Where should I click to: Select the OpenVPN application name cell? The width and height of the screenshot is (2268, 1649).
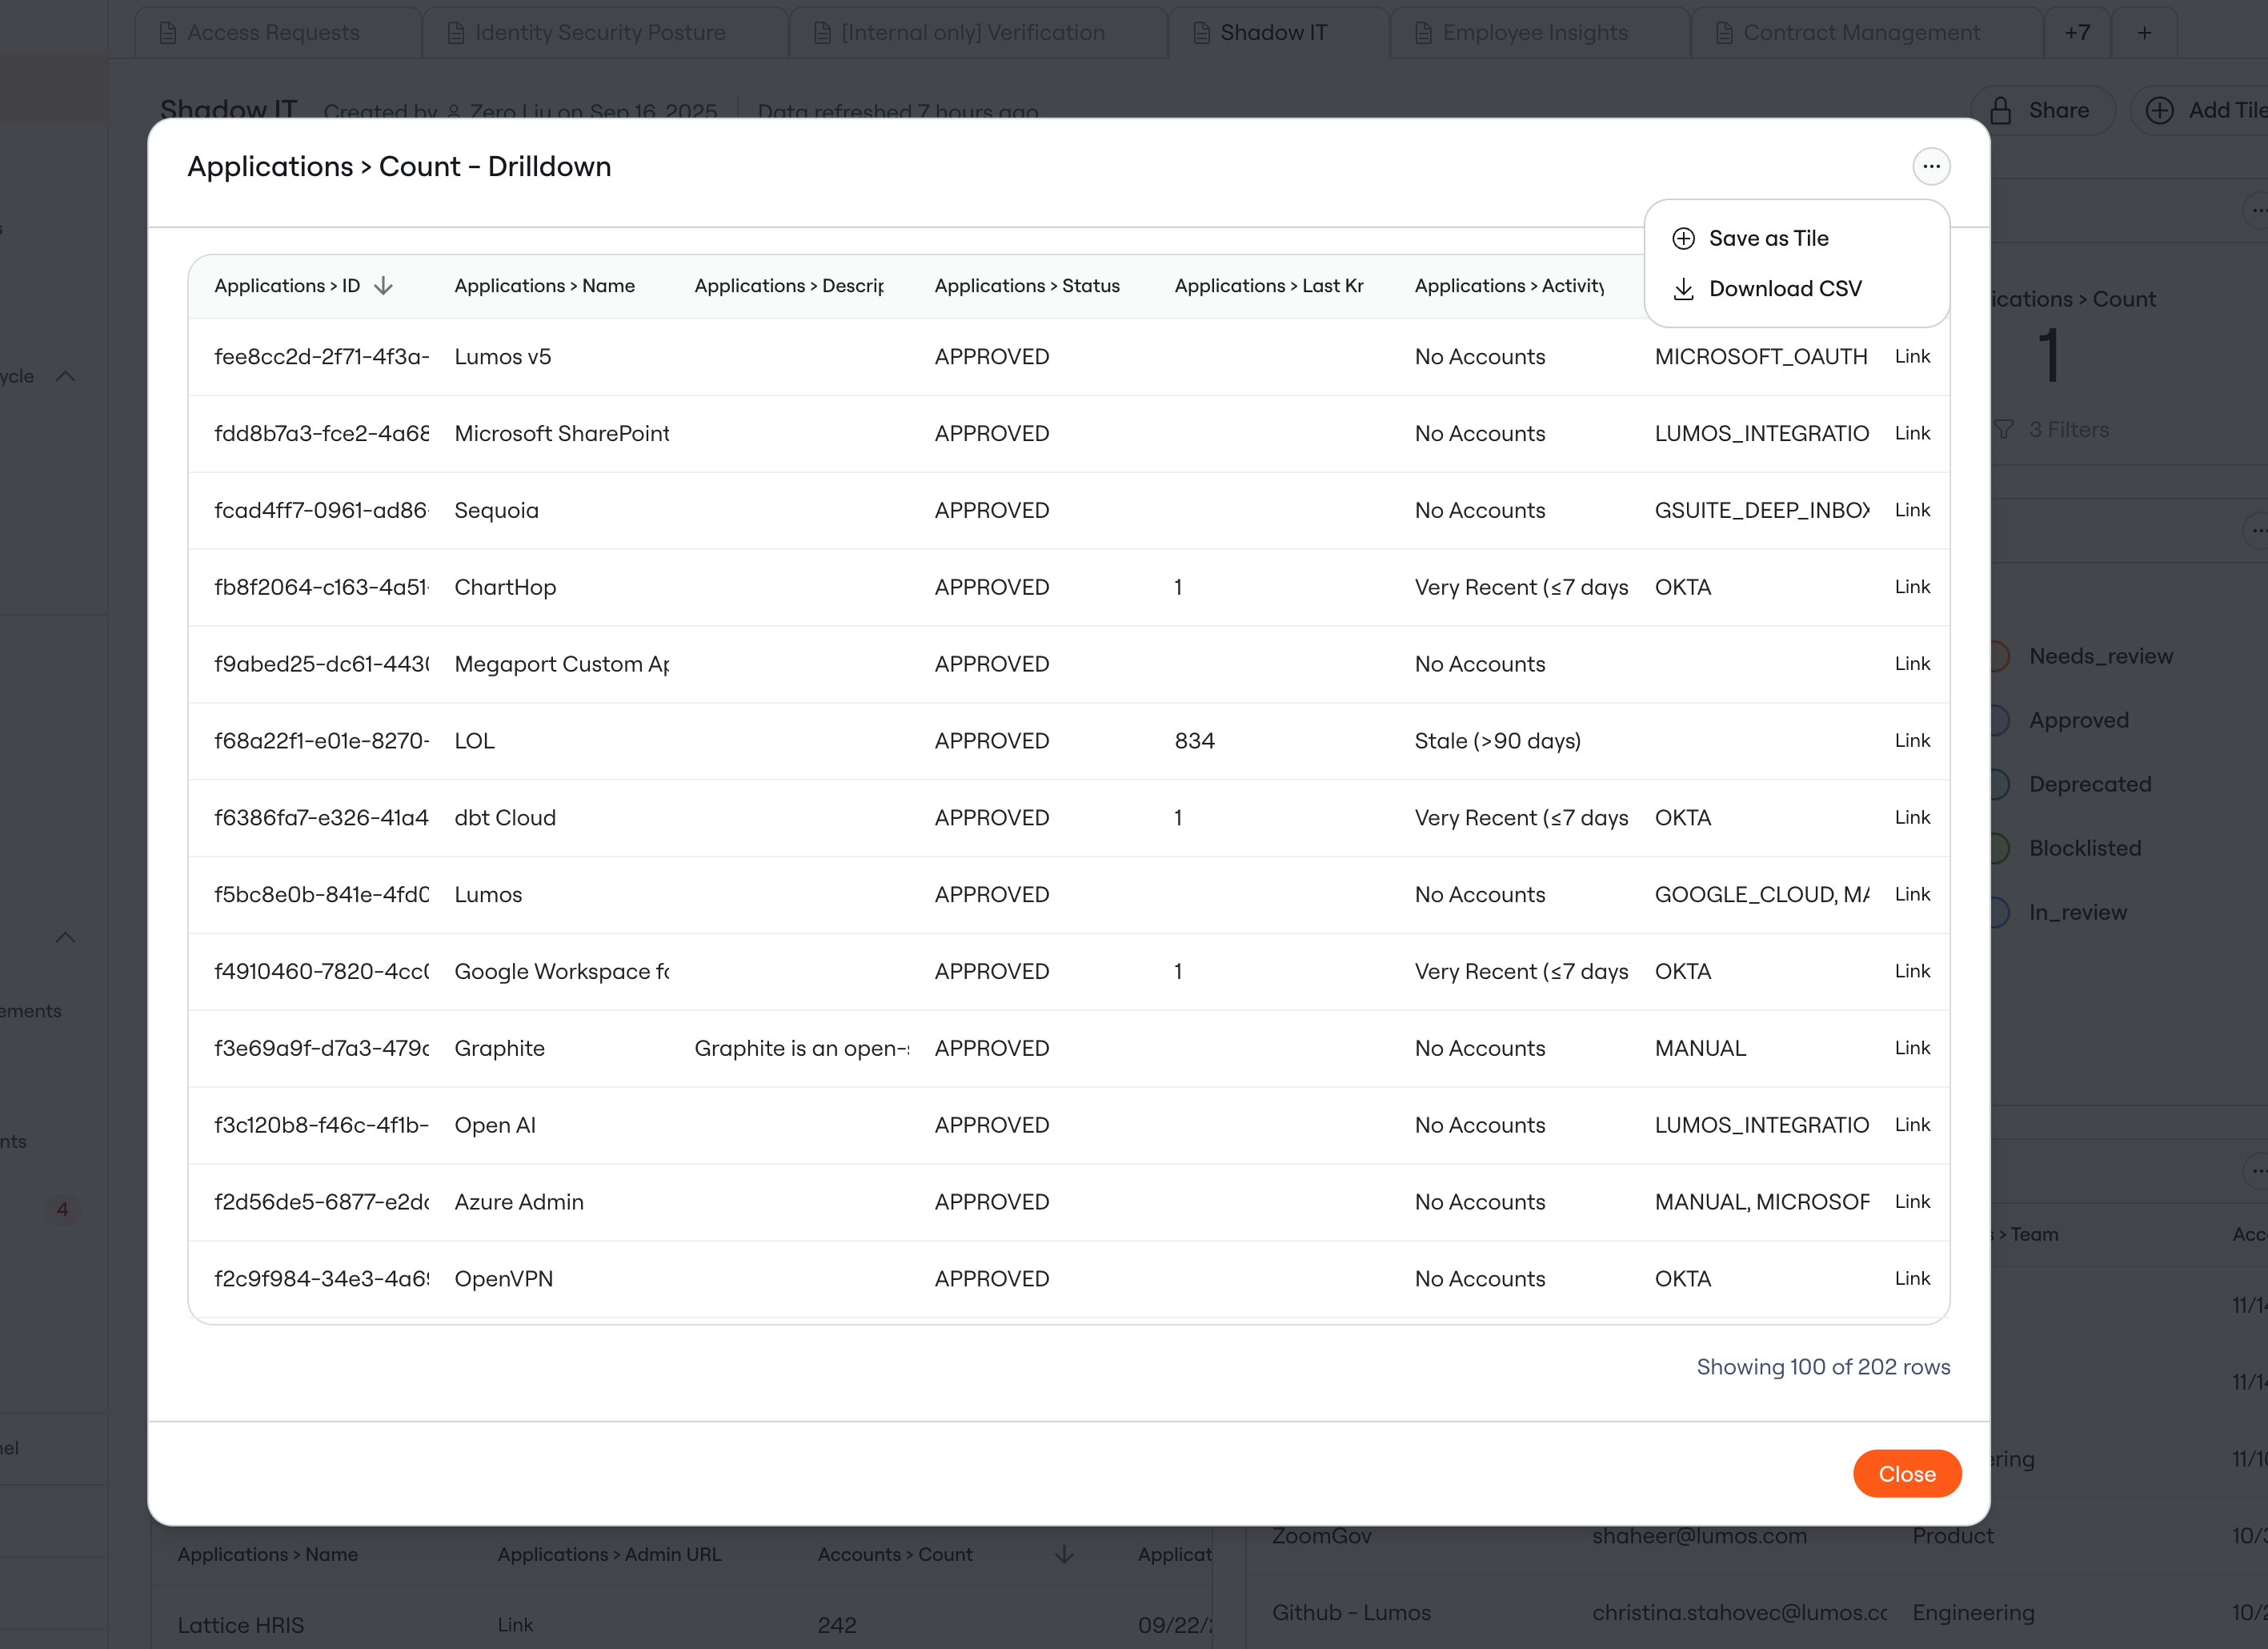click(503, 1279)
